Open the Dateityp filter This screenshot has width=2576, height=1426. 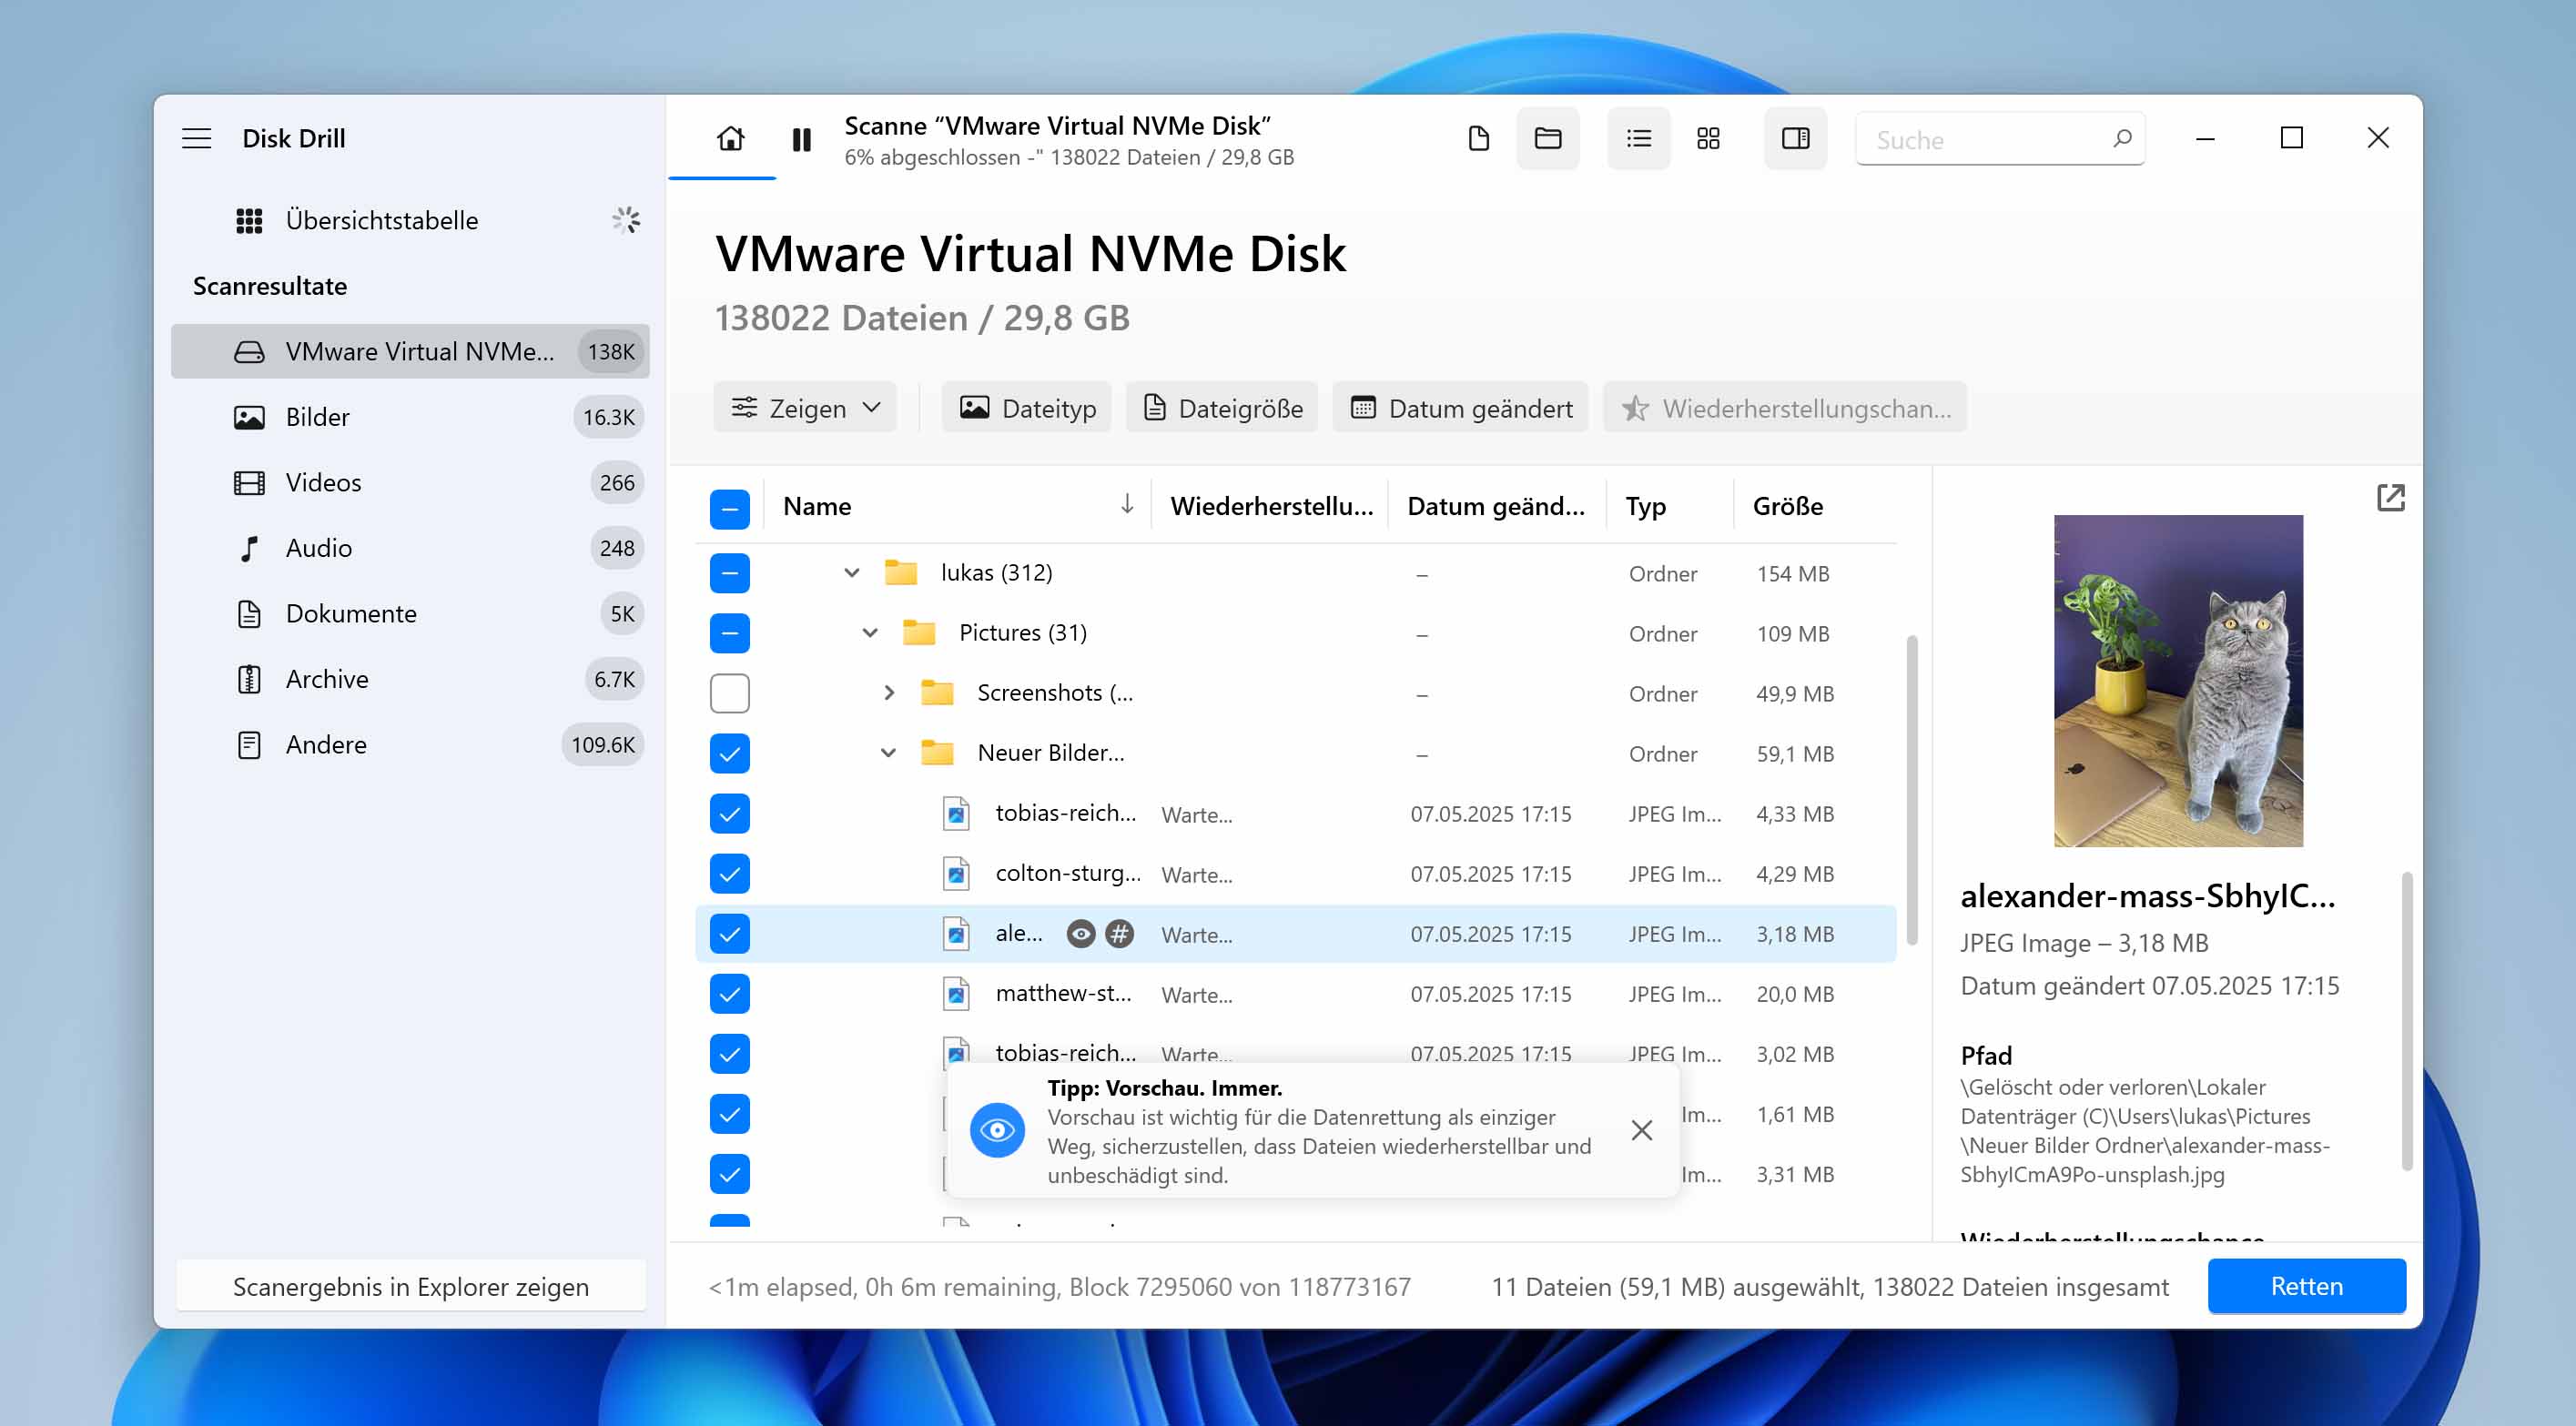click(x=1027, y=408)
